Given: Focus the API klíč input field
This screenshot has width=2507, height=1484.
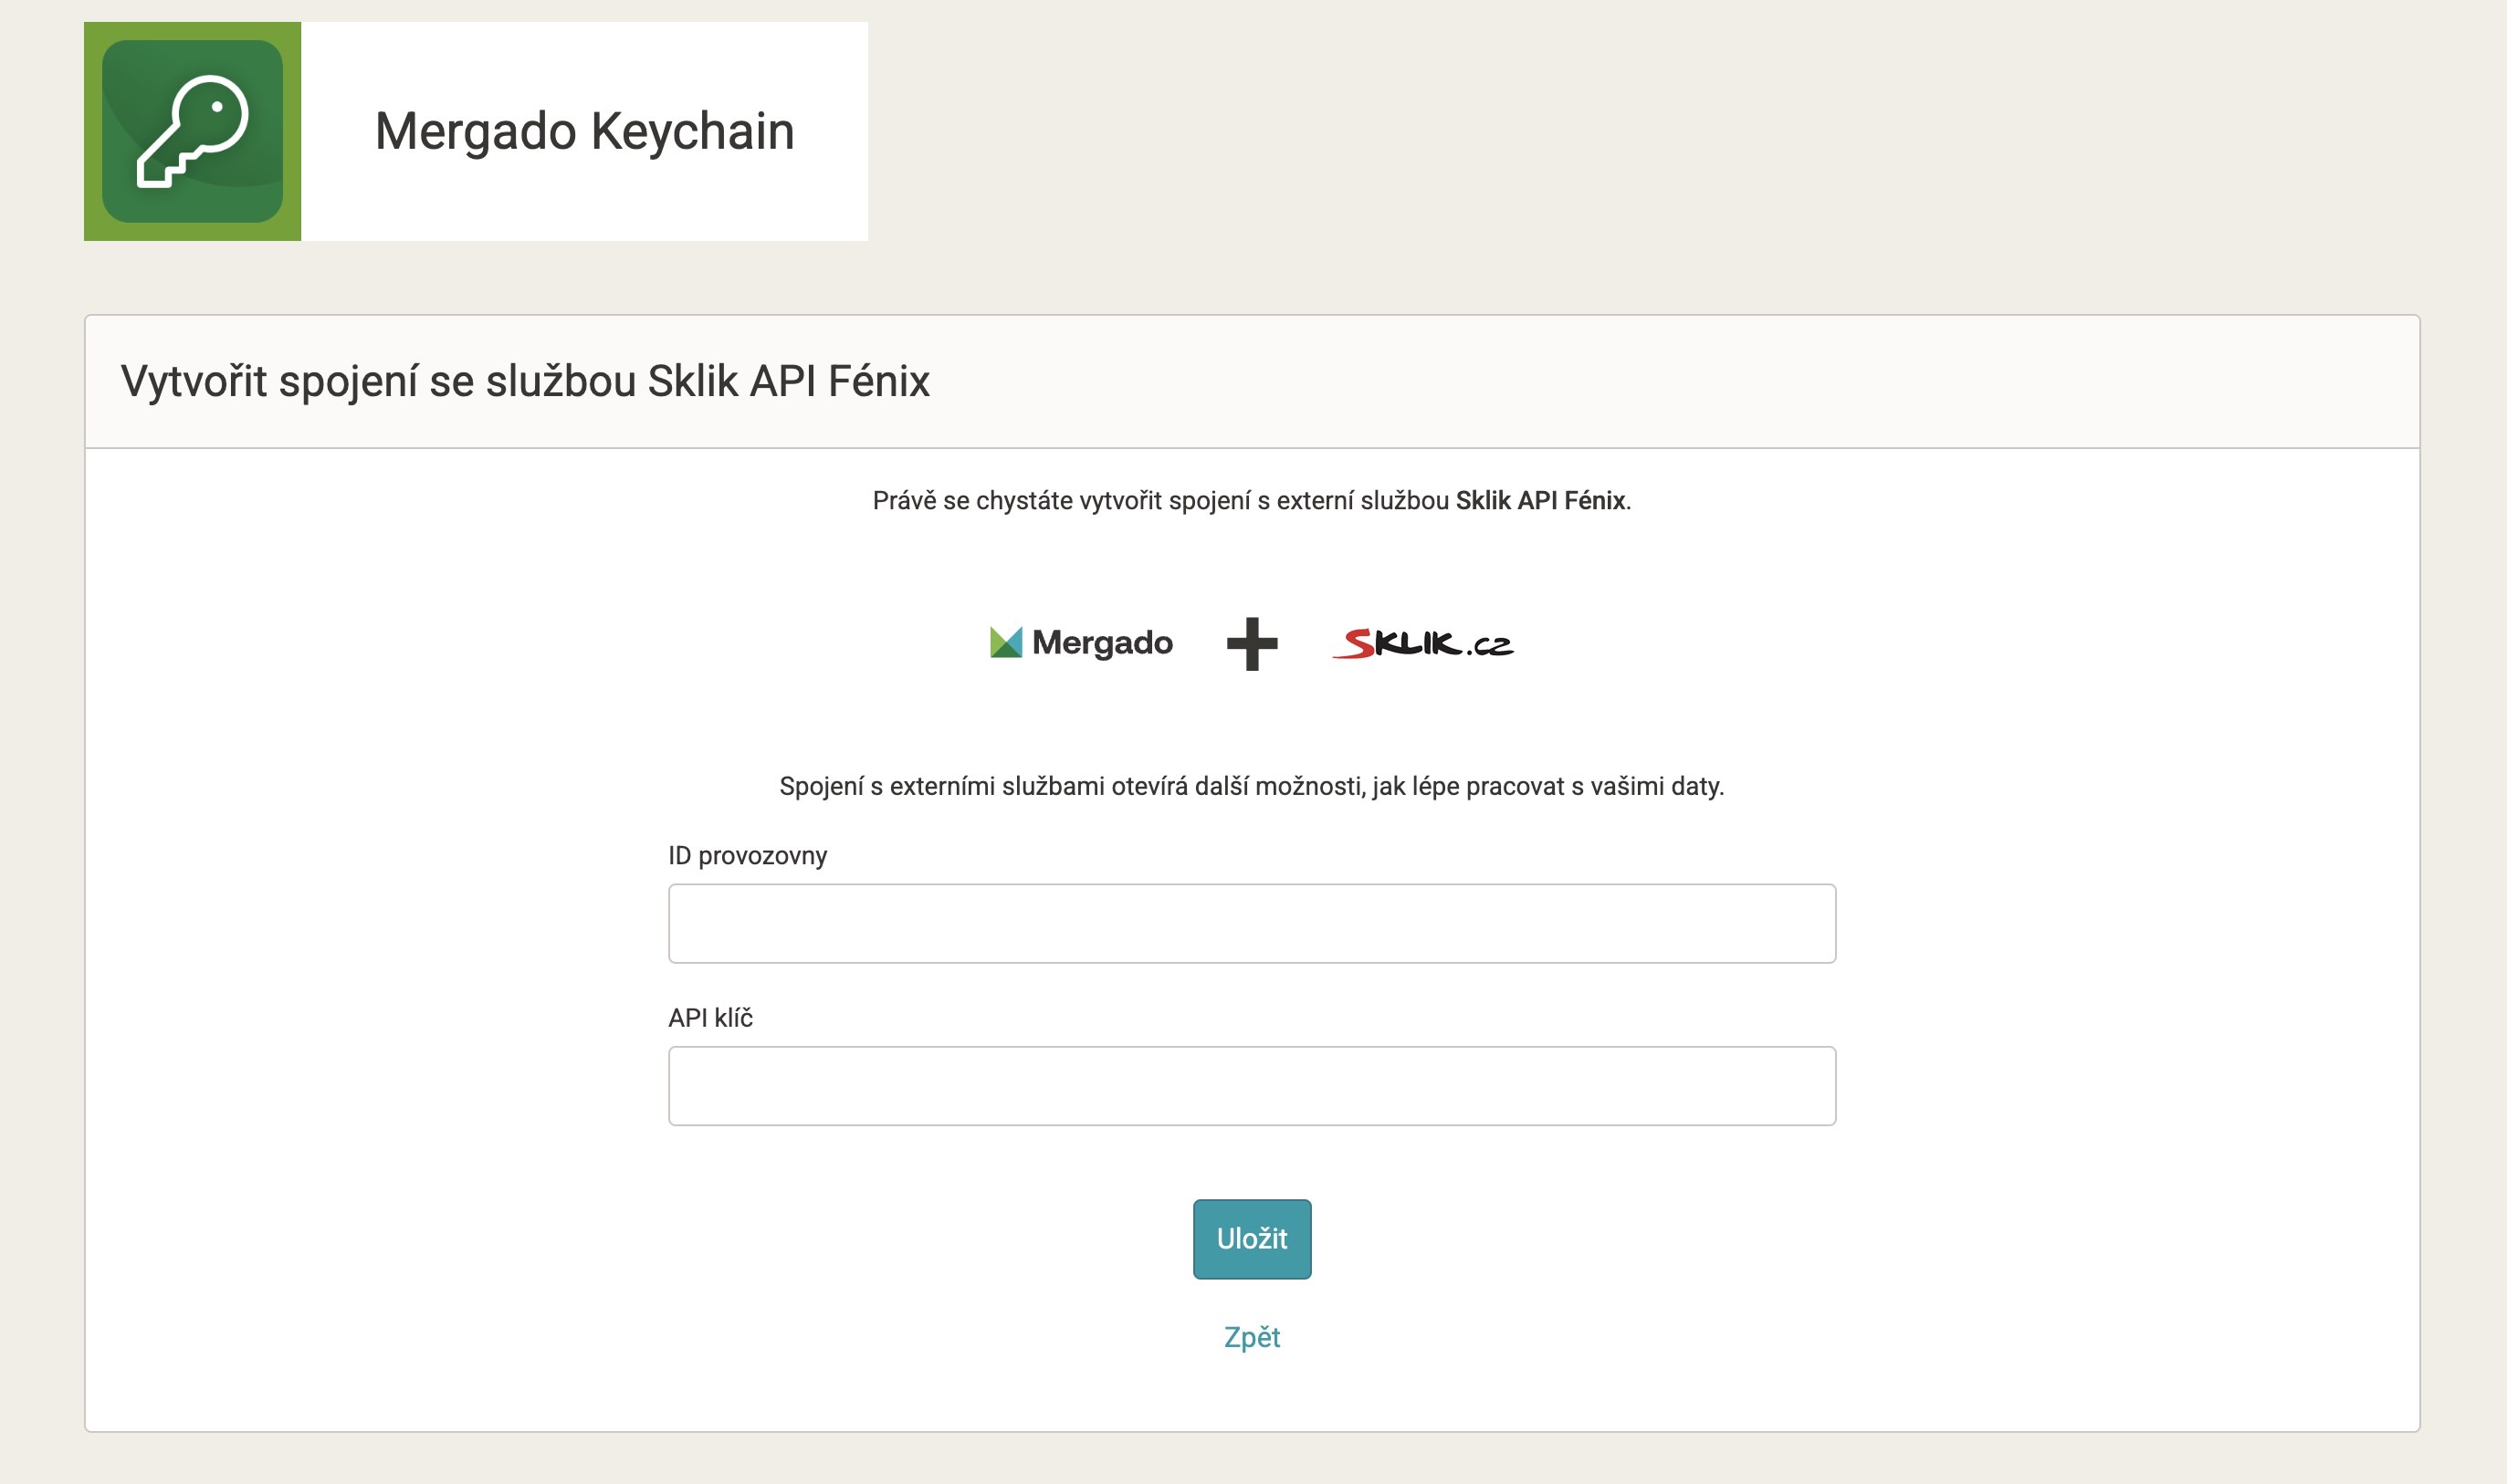Looking at the screenshot, I should click(1251, 1086).
